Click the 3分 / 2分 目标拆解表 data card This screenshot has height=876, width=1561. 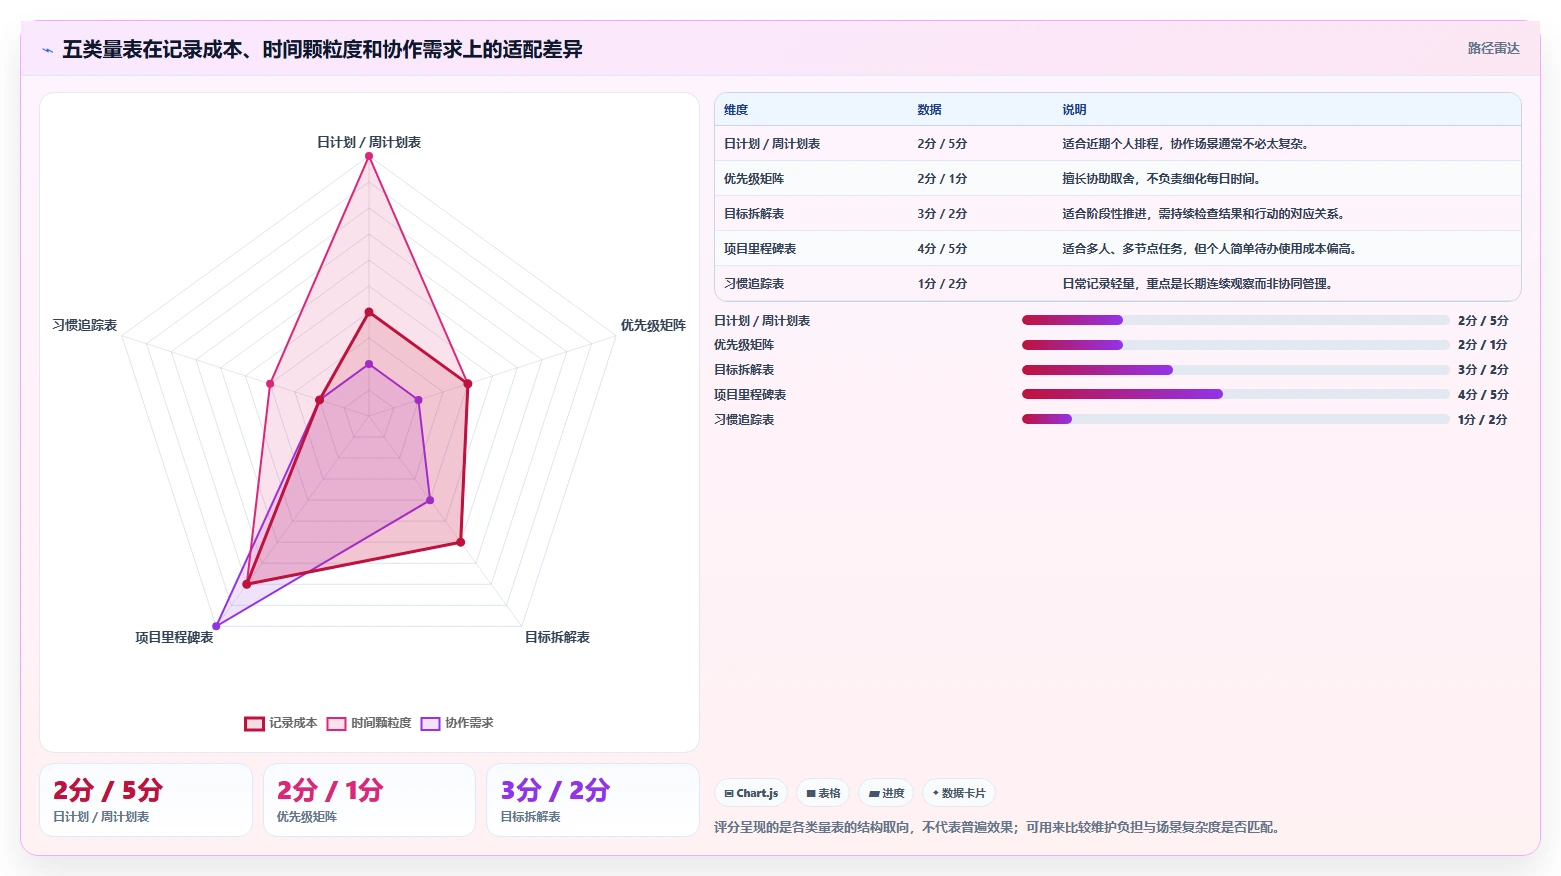pos(592,800)
